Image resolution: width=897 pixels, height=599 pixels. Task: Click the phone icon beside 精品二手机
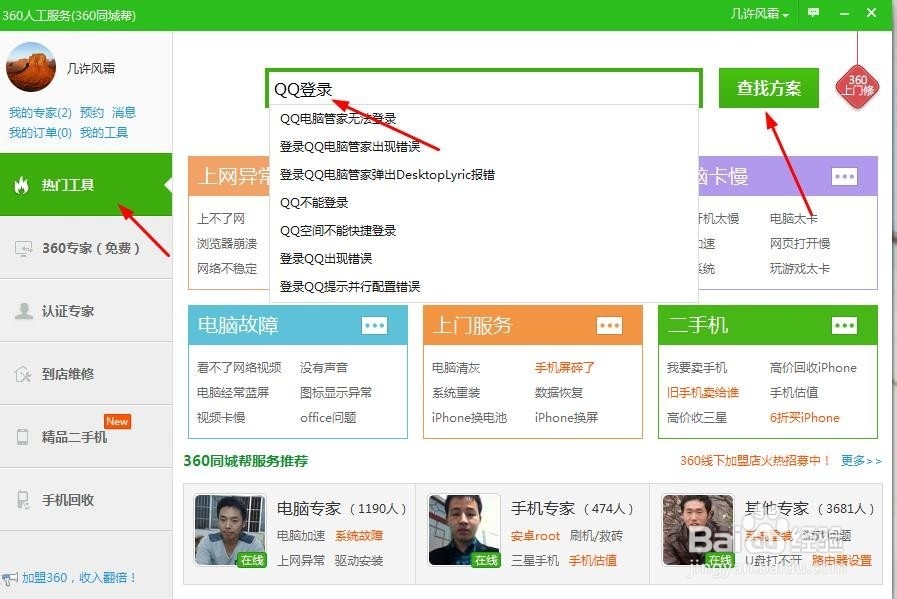click(22, 437)
